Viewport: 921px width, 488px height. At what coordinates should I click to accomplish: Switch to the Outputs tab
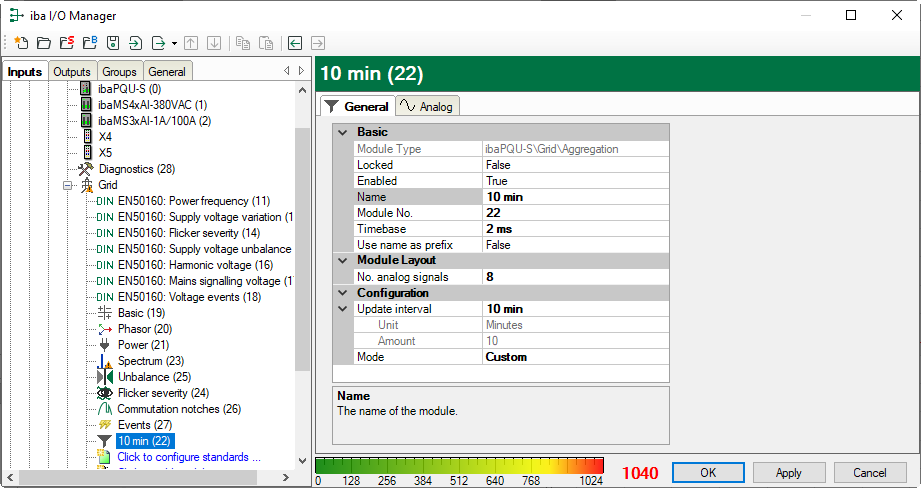click(72, 72)
